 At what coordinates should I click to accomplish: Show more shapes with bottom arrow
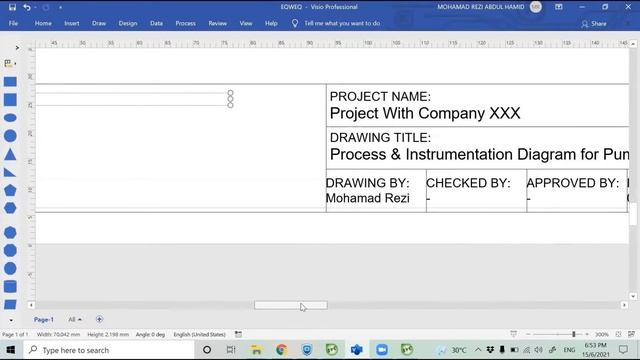pos(11,320)
